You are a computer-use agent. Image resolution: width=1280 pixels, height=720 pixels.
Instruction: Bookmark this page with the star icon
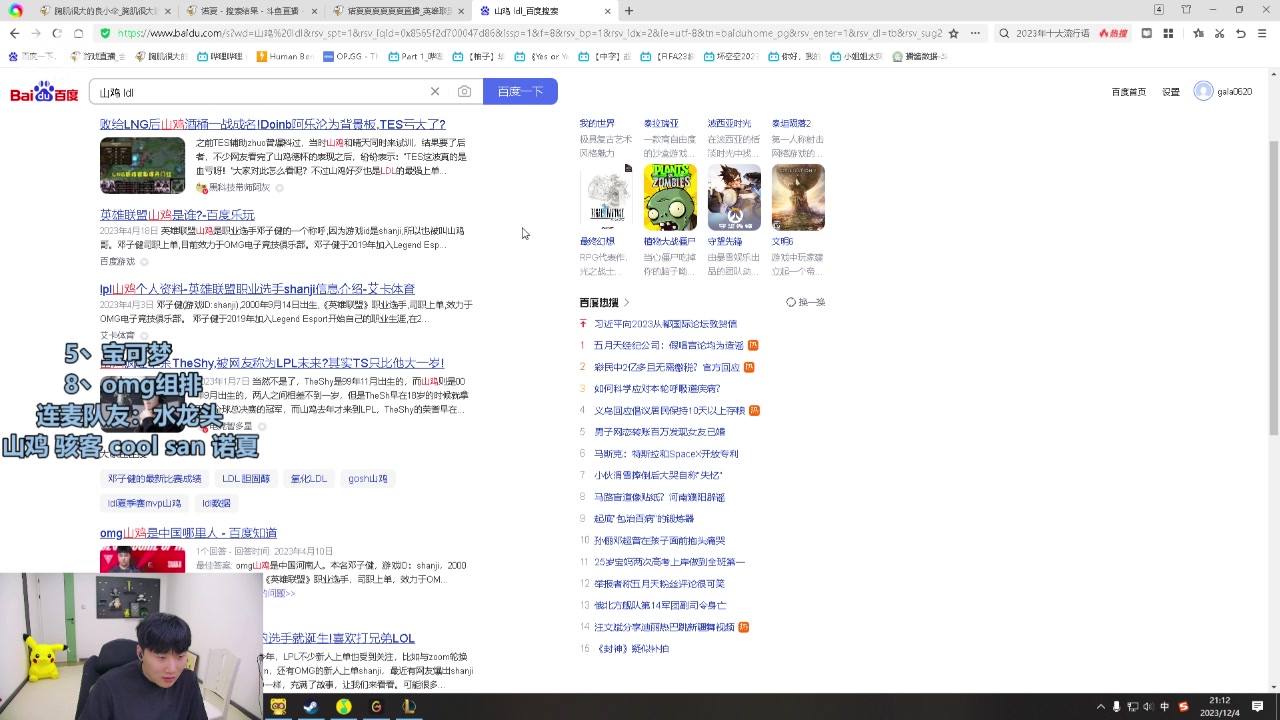tap(953, 33)
